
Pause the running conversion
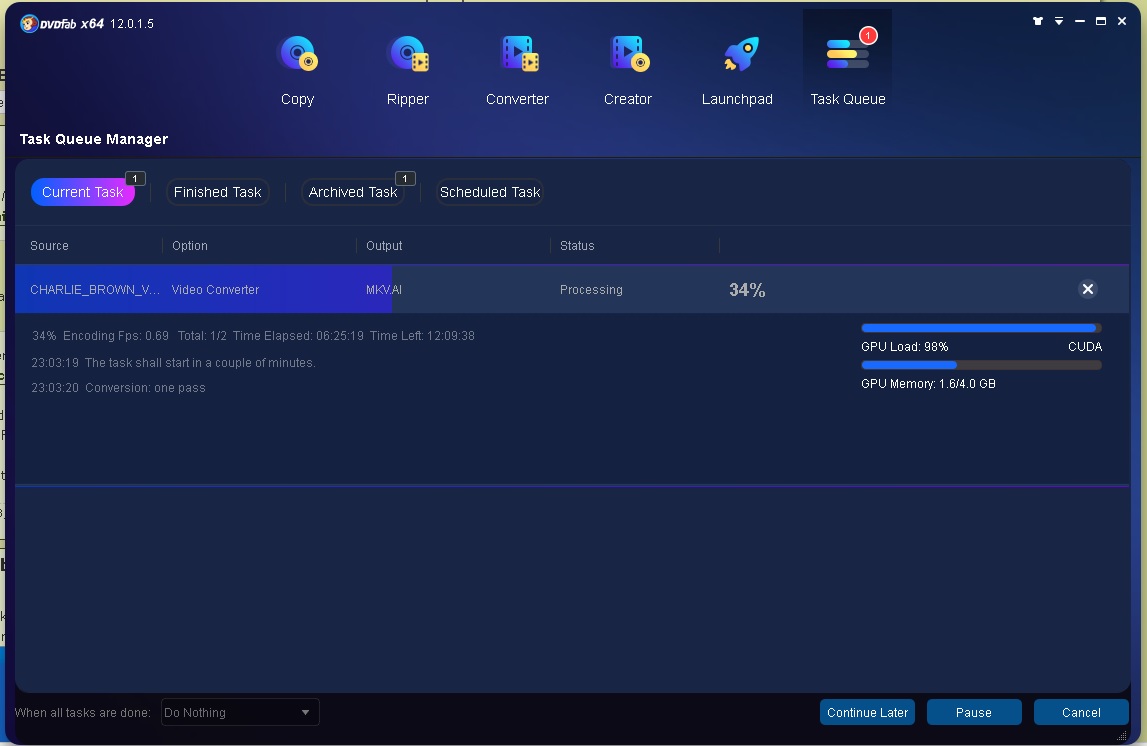[x=973, y=712]
